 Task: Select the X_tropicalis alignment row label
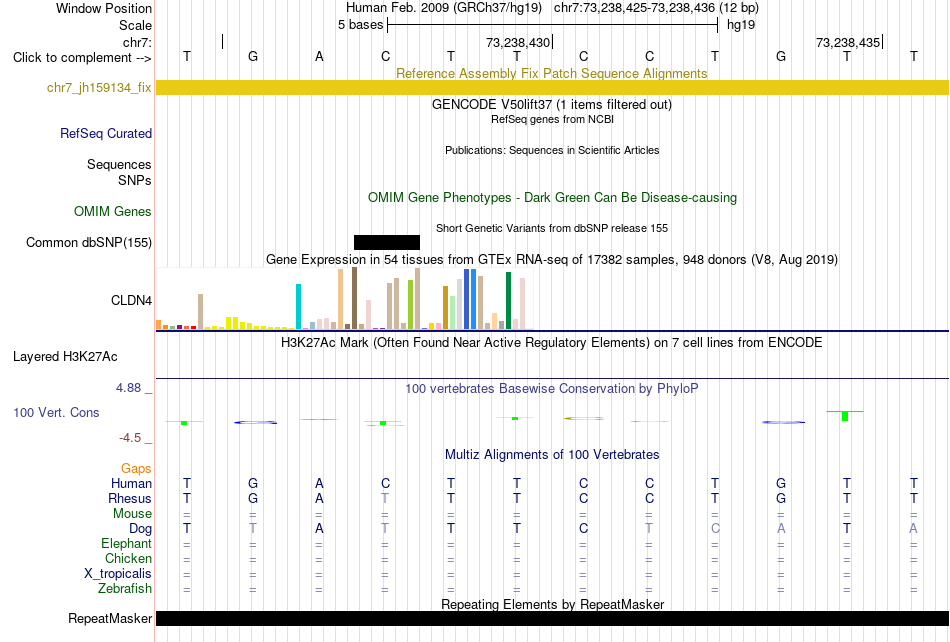click(118, 574)
